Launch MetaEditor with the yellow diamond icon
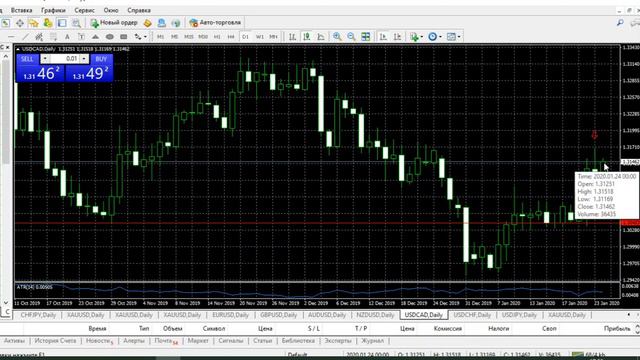The height and width of the screenshot is (360, 640). (x=148, y=23)
